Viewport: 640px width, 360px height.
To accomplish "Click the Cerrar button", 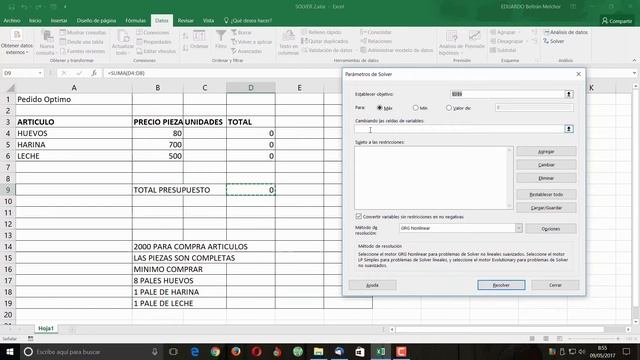I will tap(555, 285).
